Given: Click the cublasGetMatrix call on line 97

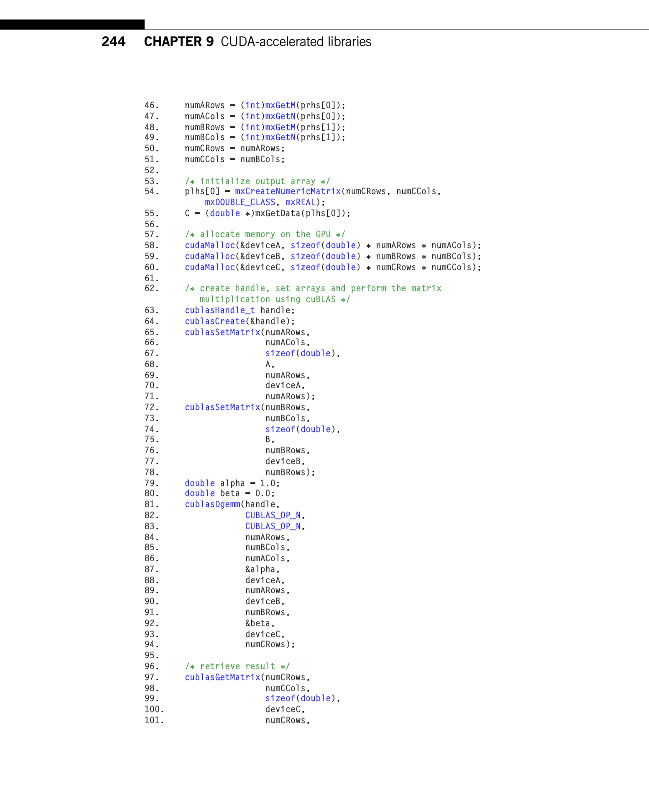Looking at the screenshot, I should click(222, 676).
